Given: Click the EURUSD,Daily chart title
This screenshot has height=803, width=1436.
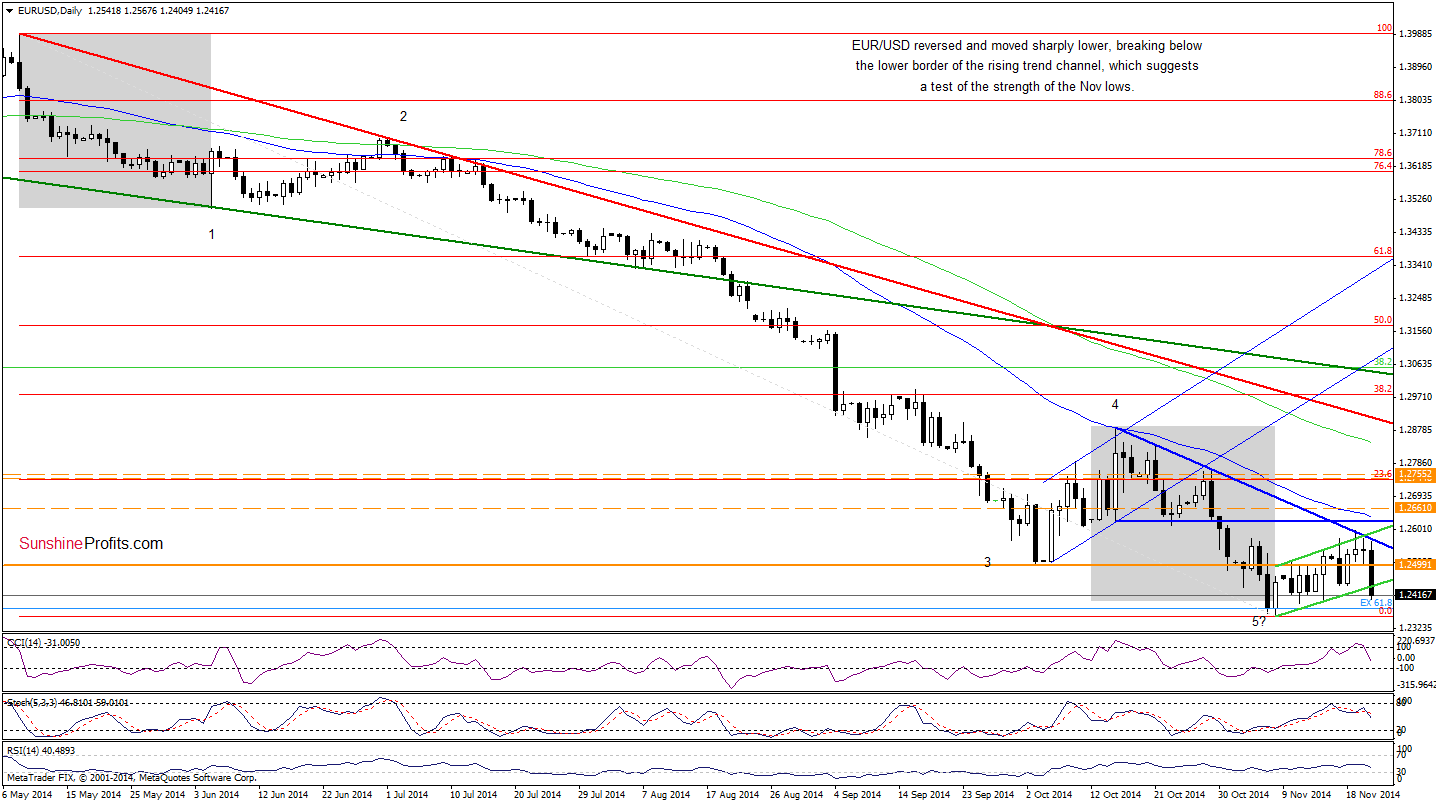Looking at the screenshot, I should click(52, 9).
